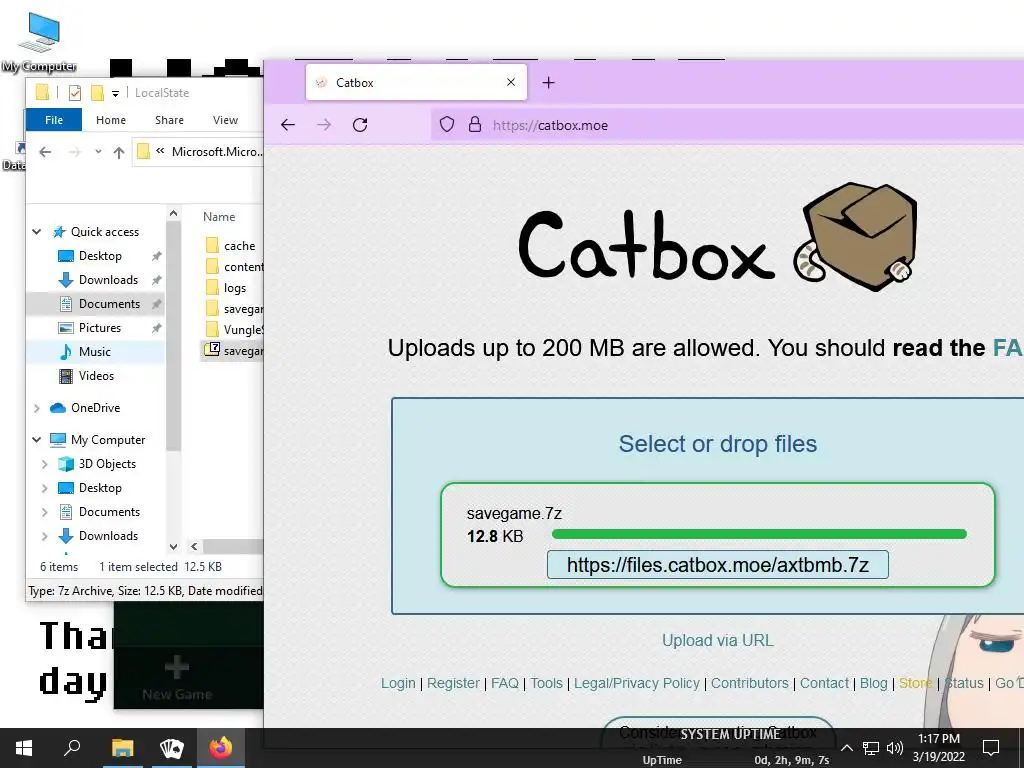1024x768 pixels.
Task: Select Documents under Quick access
Action: (x=109, y=304)
